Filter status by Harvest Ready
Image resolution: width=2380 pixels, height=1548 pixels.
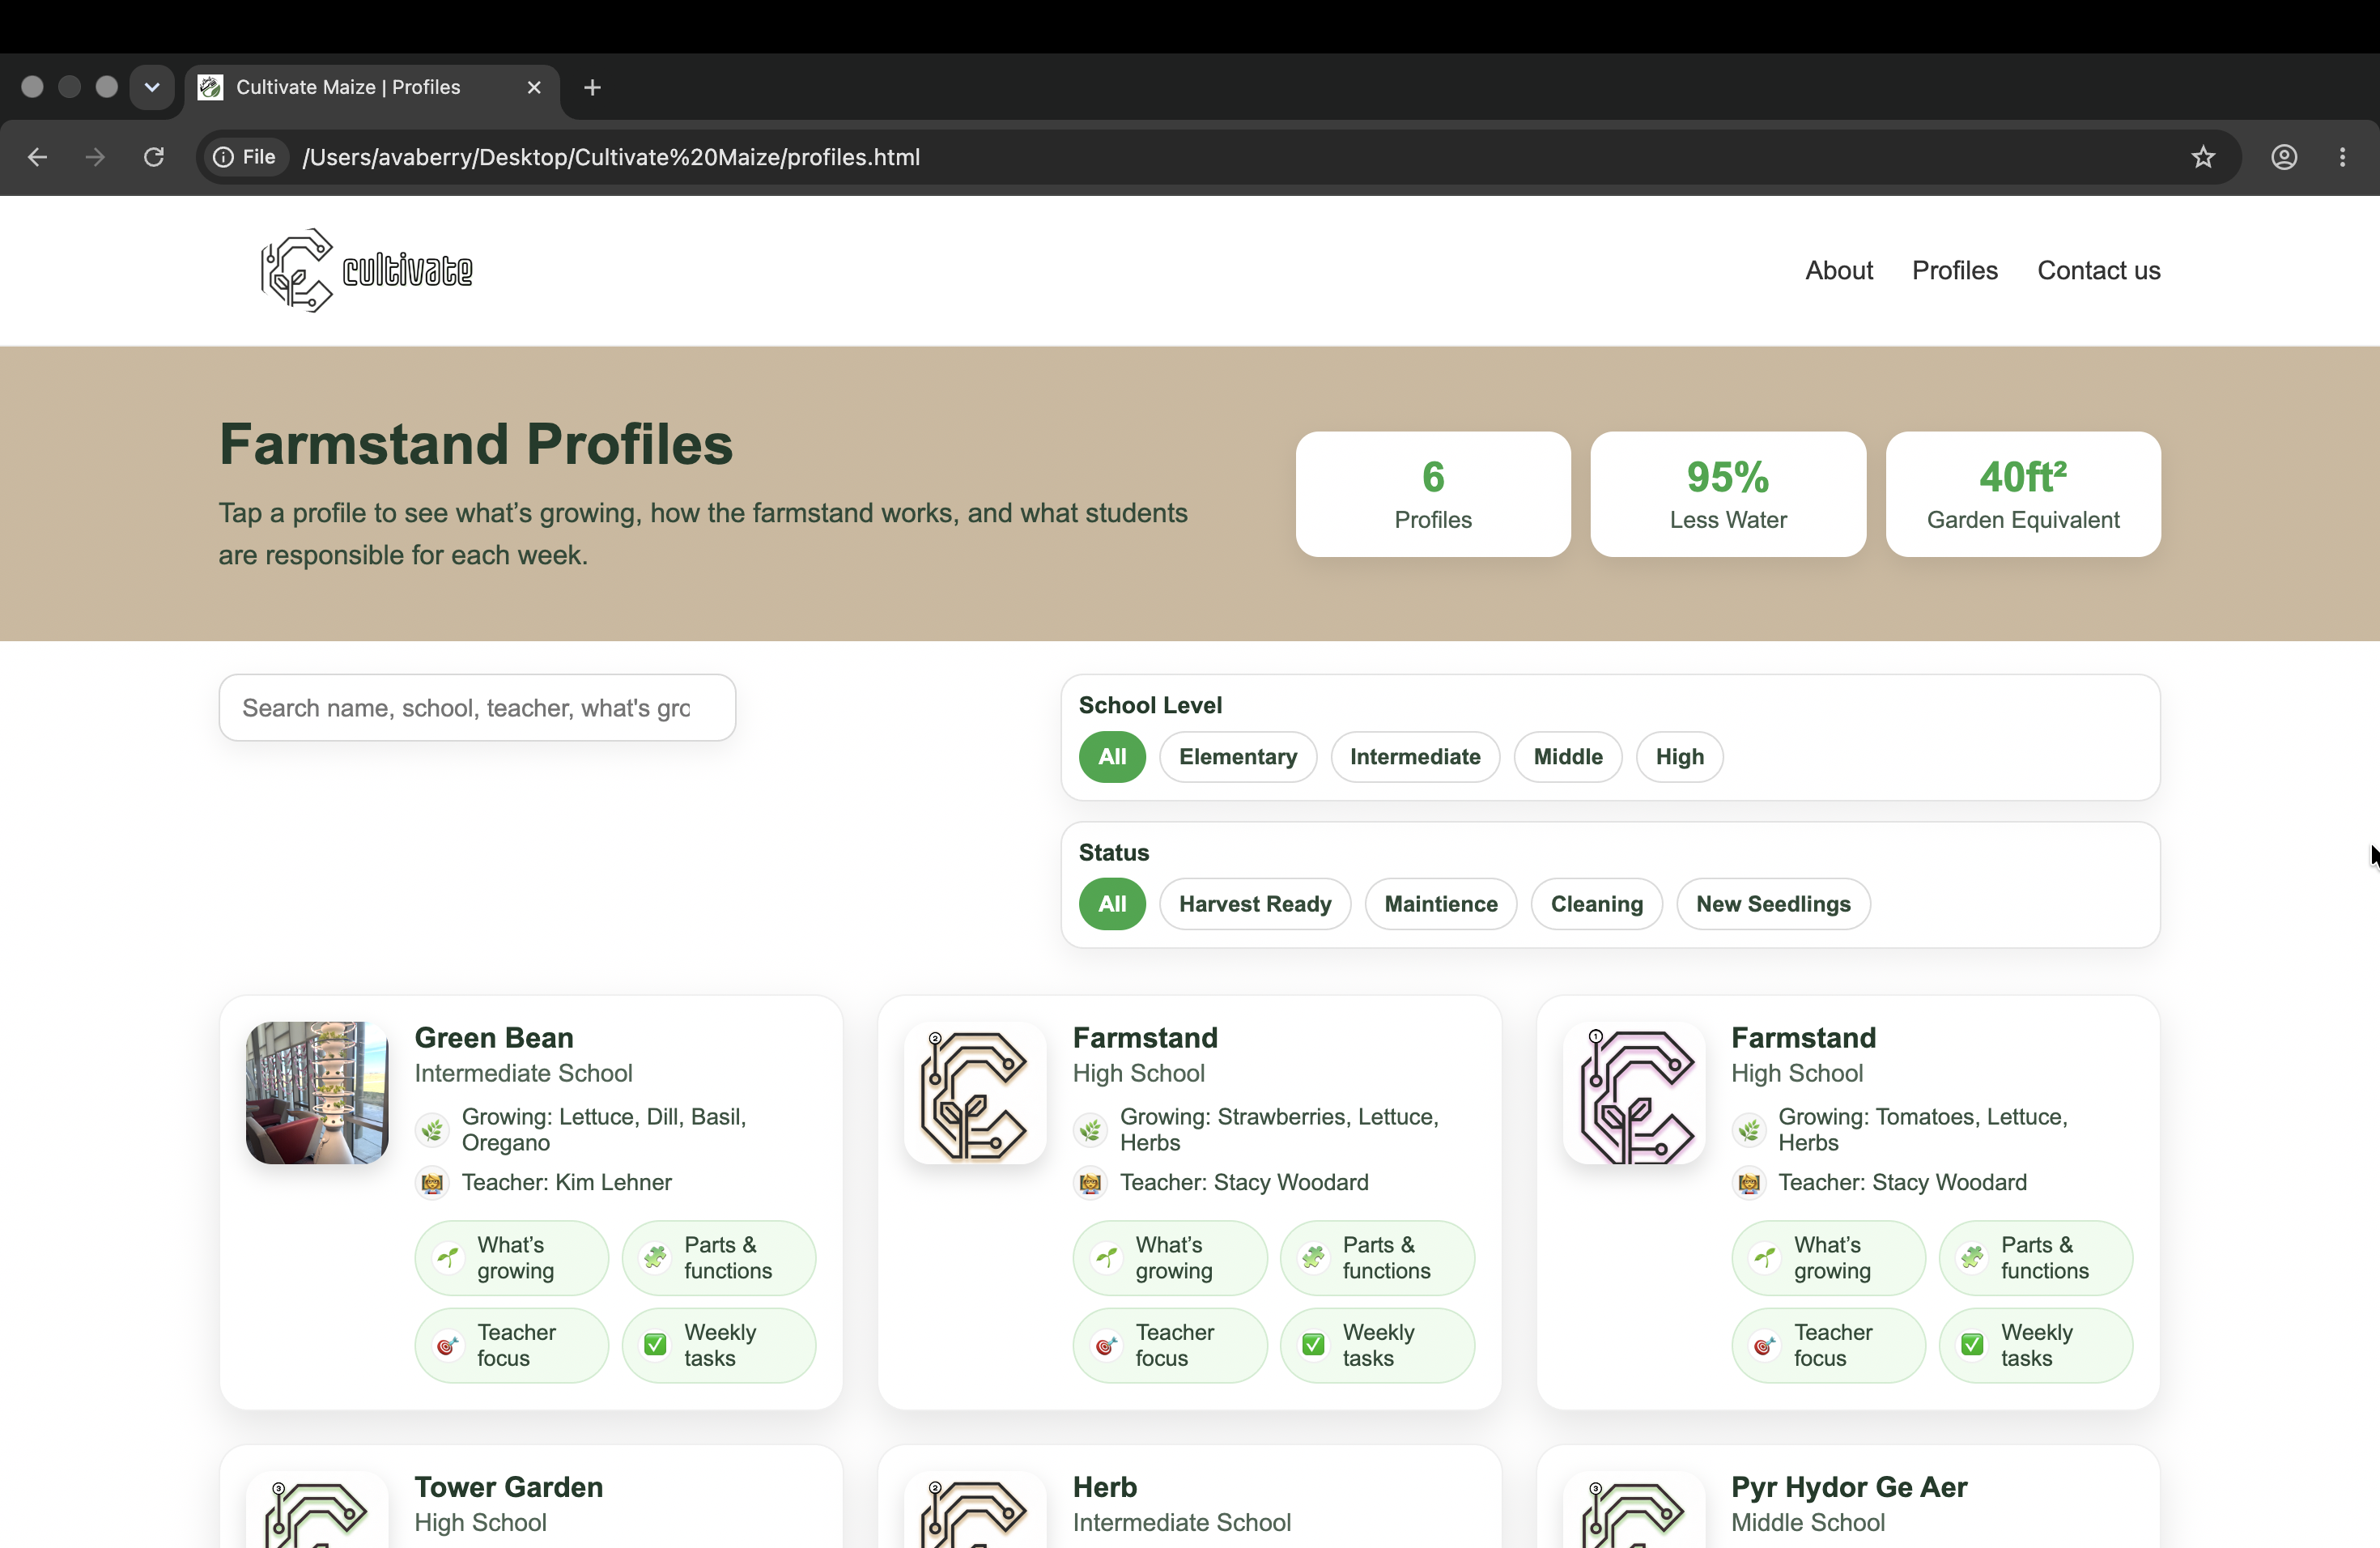tap(1255, 904)
